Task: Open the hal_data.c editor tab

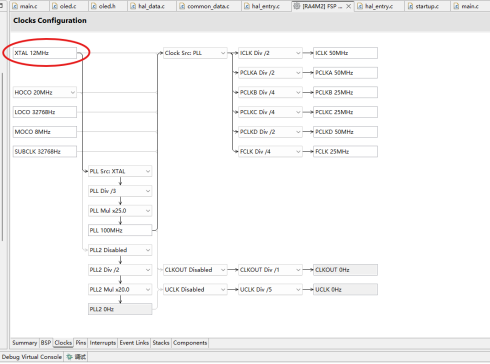Action: coord(151,6)
